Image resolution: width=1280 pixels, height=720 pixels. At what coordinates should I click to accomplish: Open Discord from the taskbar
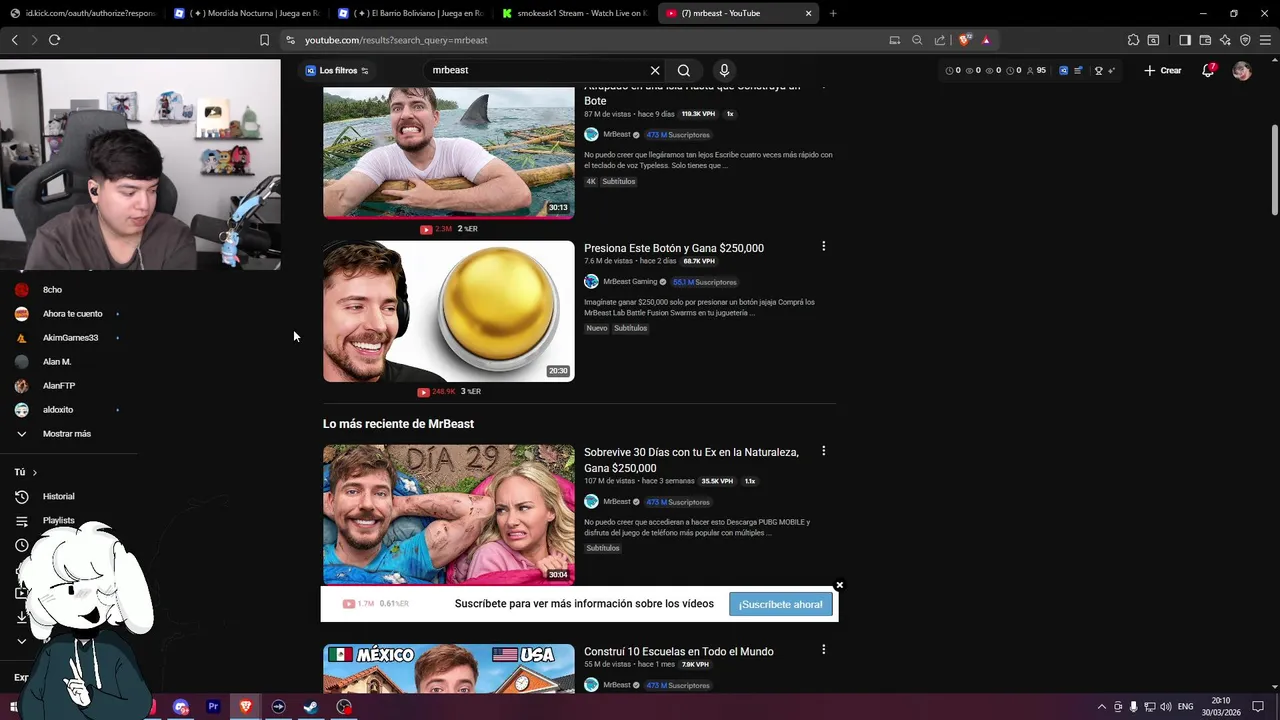click(x=181, y=707)
